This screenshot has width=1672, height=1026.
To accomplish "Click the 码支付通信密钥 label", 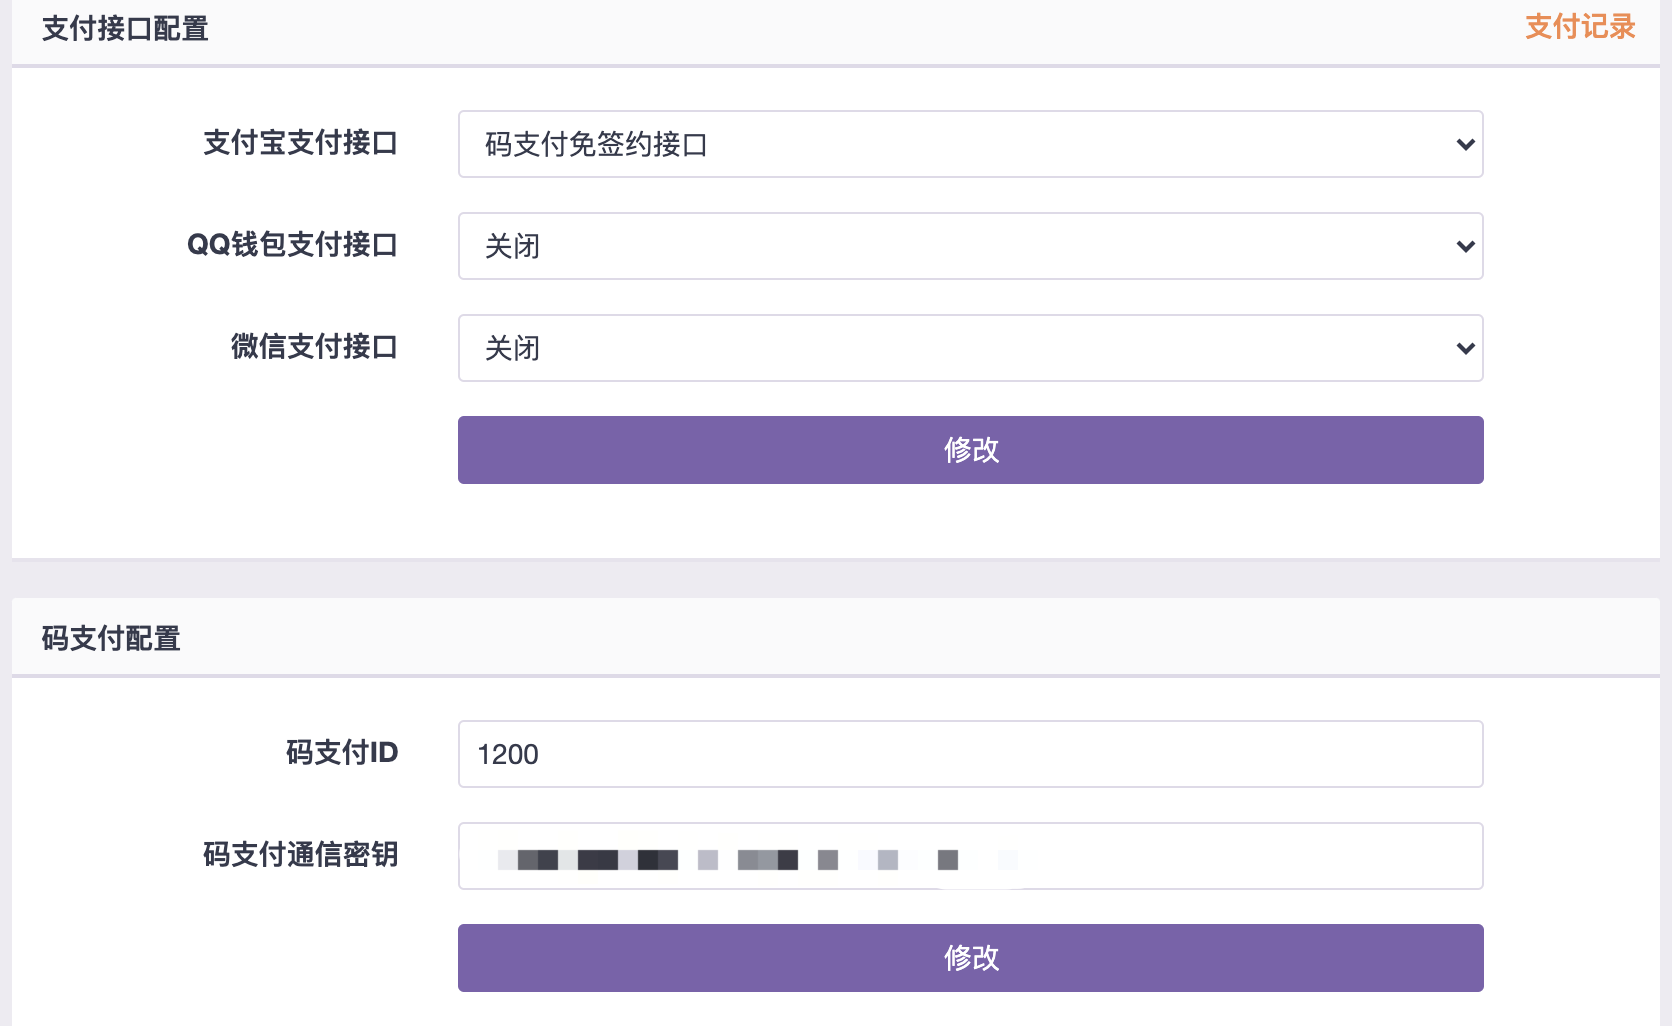I will point(300,854).
